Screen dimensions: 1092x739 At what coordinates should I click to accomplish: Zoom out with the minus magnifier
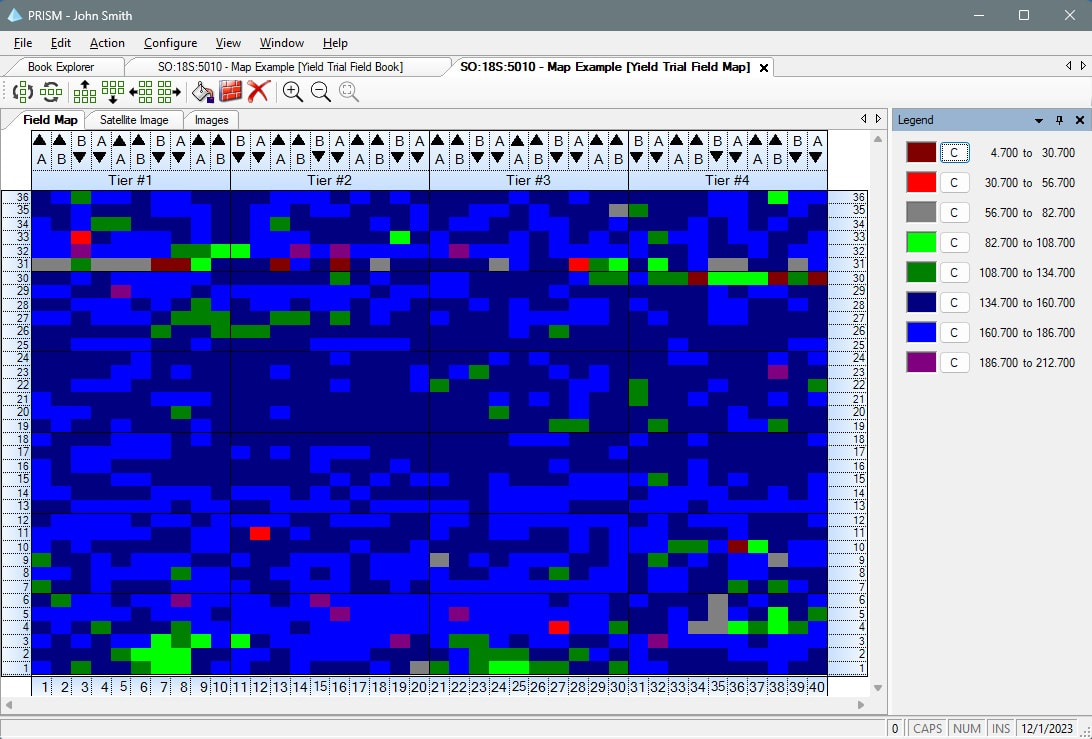coord(320,91)
